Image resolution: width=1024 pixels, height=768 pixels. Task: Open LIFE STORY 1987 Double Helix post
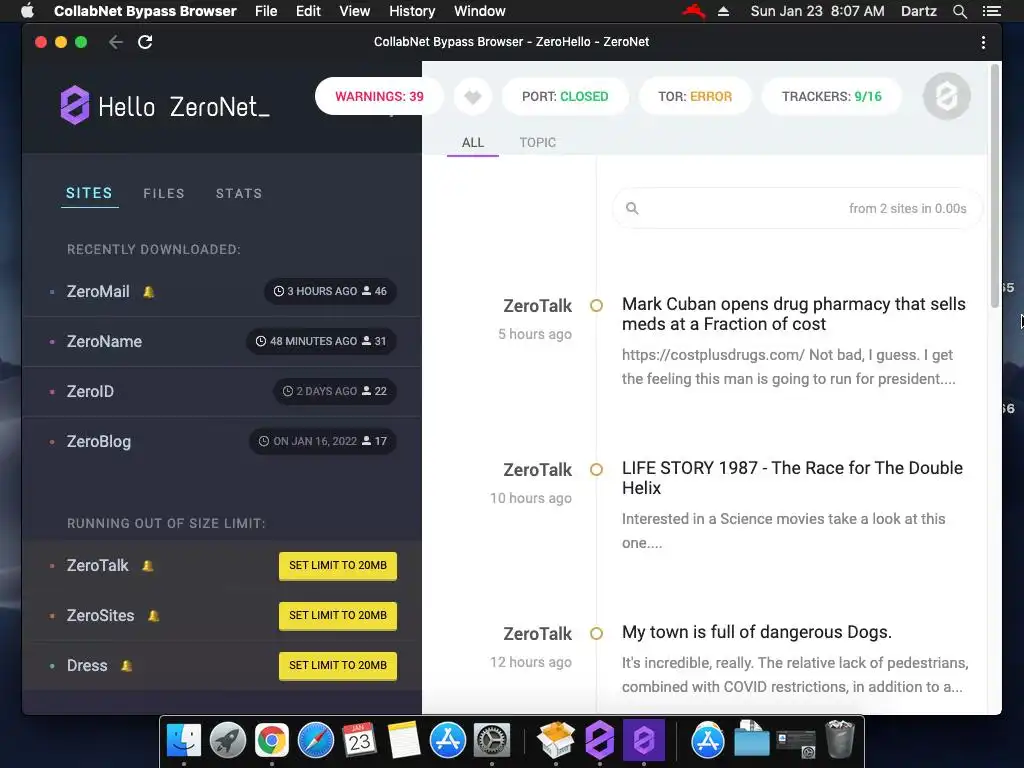point(792,478)
